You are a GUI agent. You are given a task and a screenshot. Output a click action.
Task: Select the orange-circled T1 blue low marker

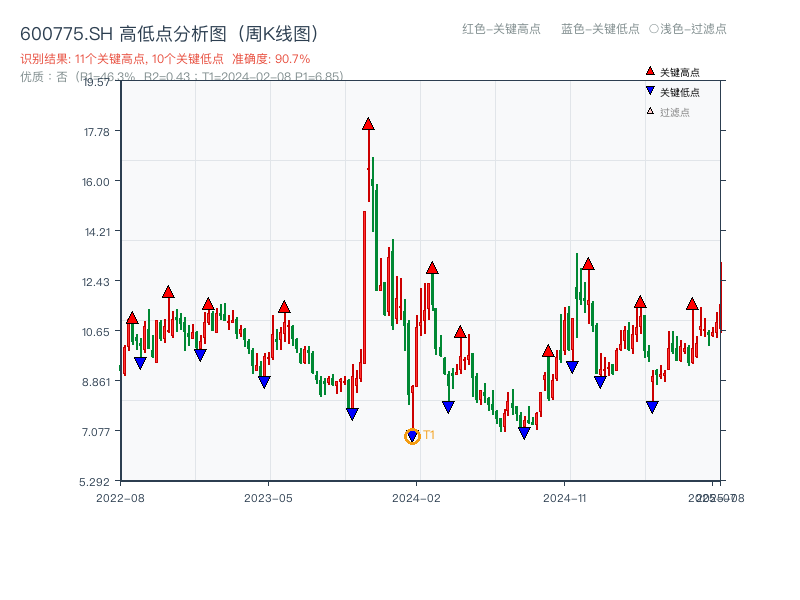pos(412,436)
